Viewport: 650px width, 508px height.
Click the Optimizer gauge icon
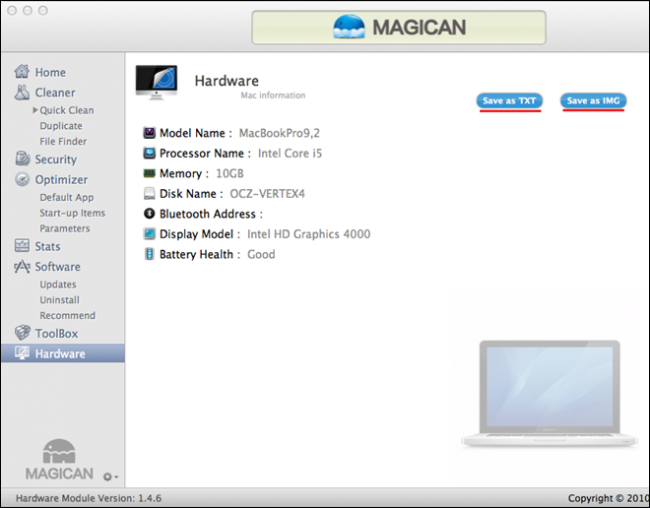(22, 179)
